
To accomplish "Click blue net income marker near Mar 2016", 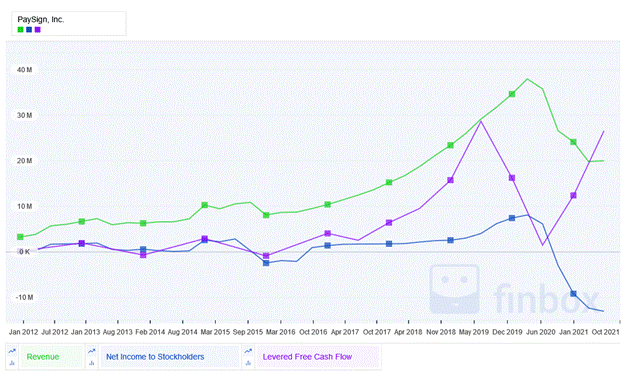I will (266, 263).
